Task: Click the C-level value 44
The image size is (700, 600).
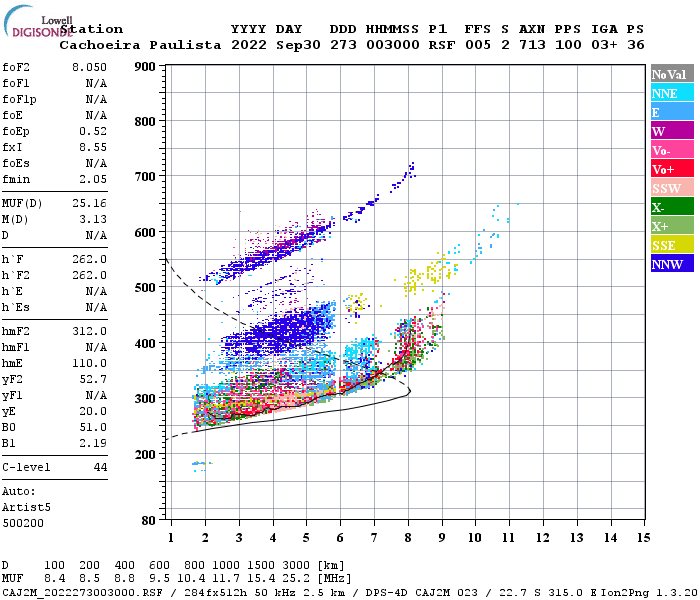Action: [x=100, y=467]
